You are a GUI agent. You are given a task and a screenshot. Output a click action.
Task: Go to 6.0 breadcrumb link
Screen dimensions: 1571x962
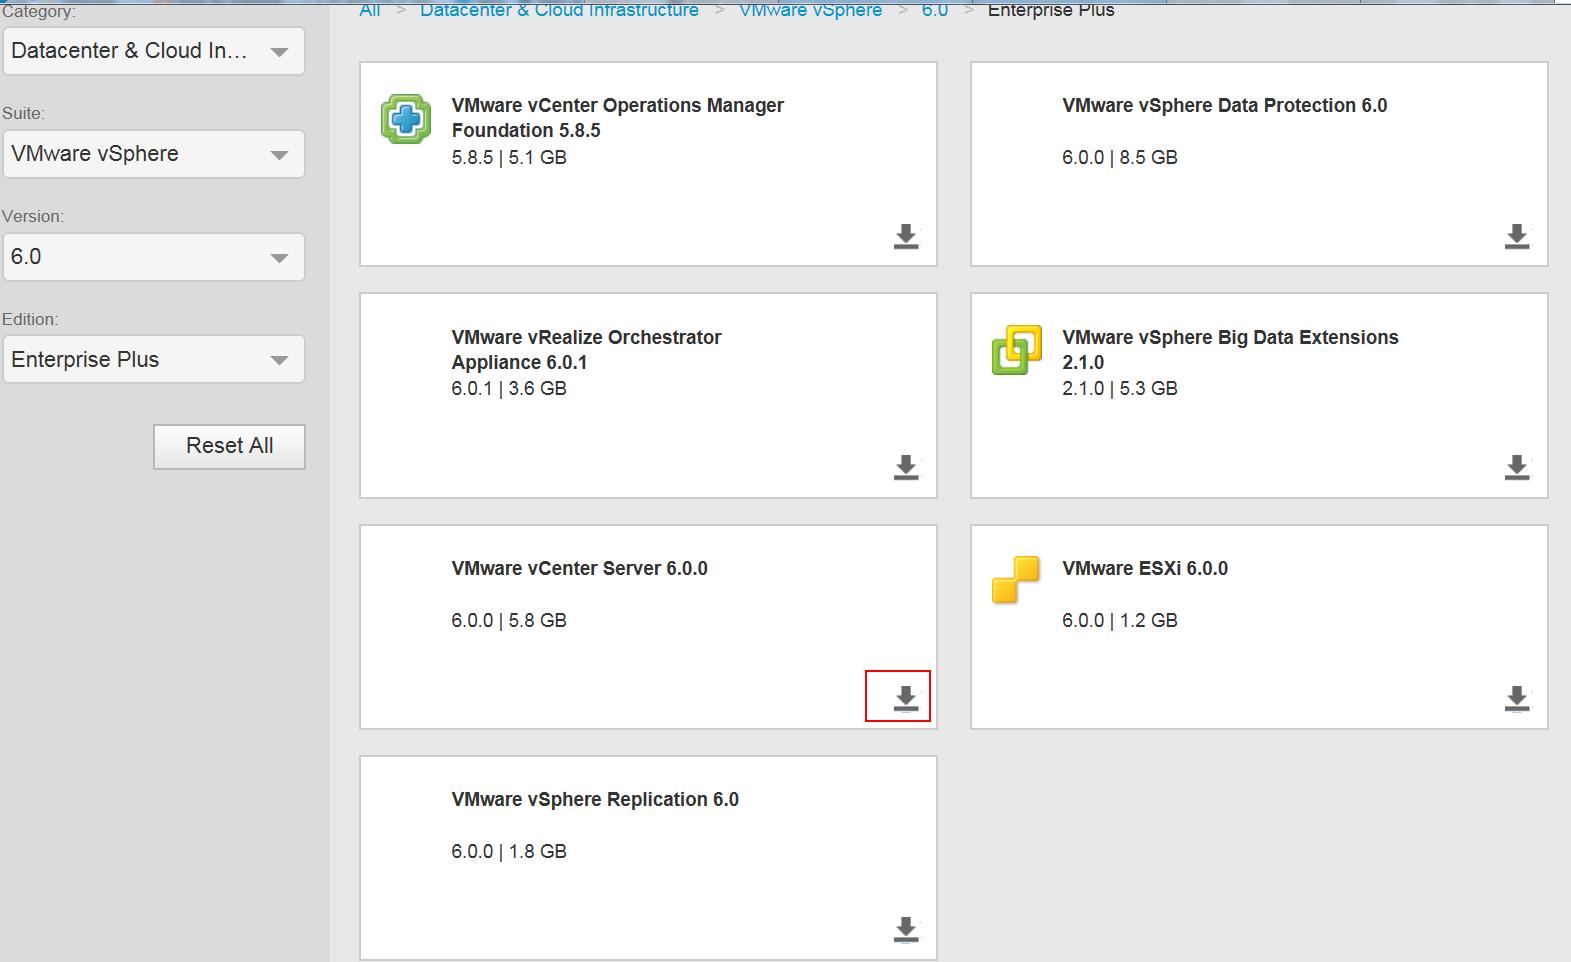pyautogui.click(x=935, y=10)
